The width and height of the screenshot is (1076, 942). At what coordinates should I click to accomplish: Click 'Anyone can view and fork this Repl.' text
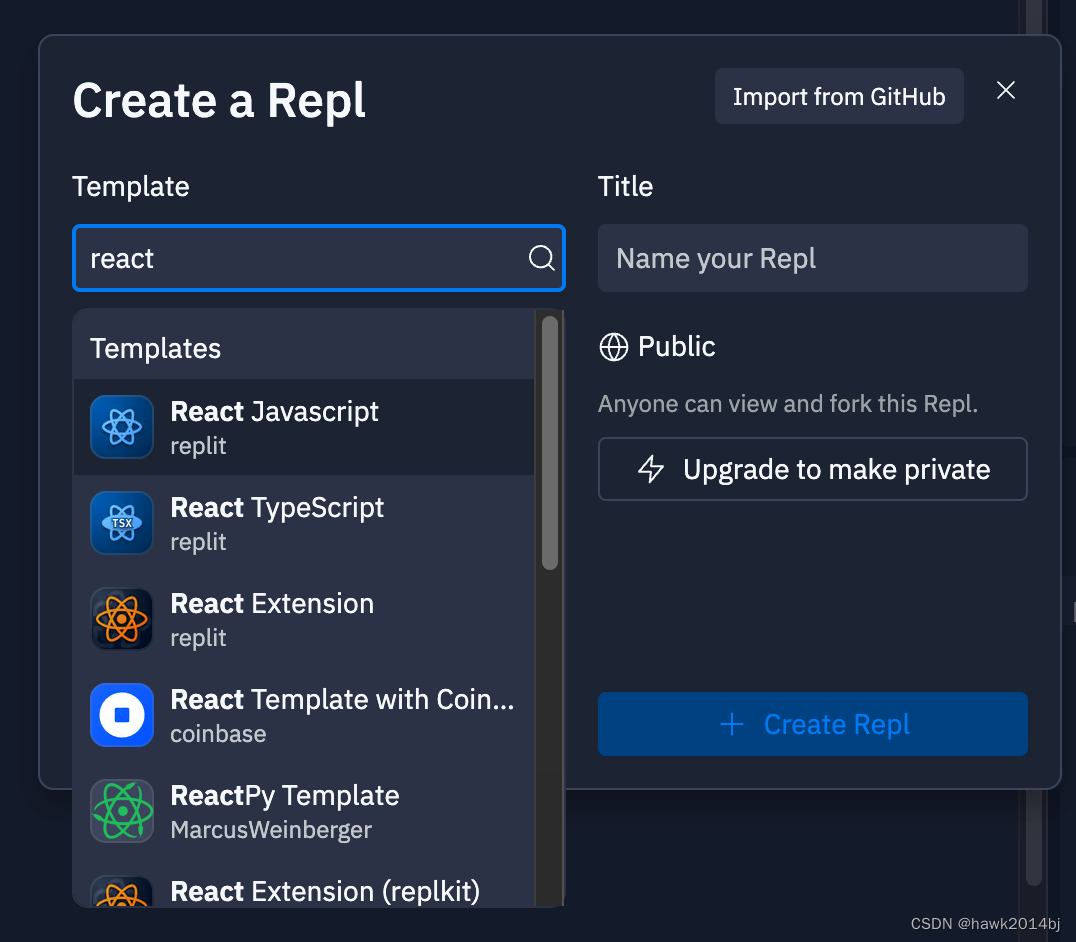[788, 404]
